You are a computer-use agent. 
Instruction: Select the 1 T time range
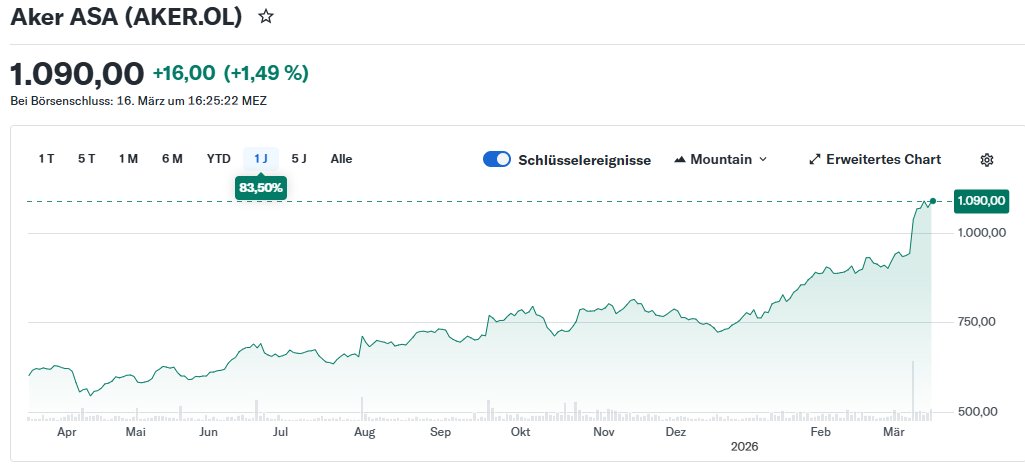pos(46,159)
